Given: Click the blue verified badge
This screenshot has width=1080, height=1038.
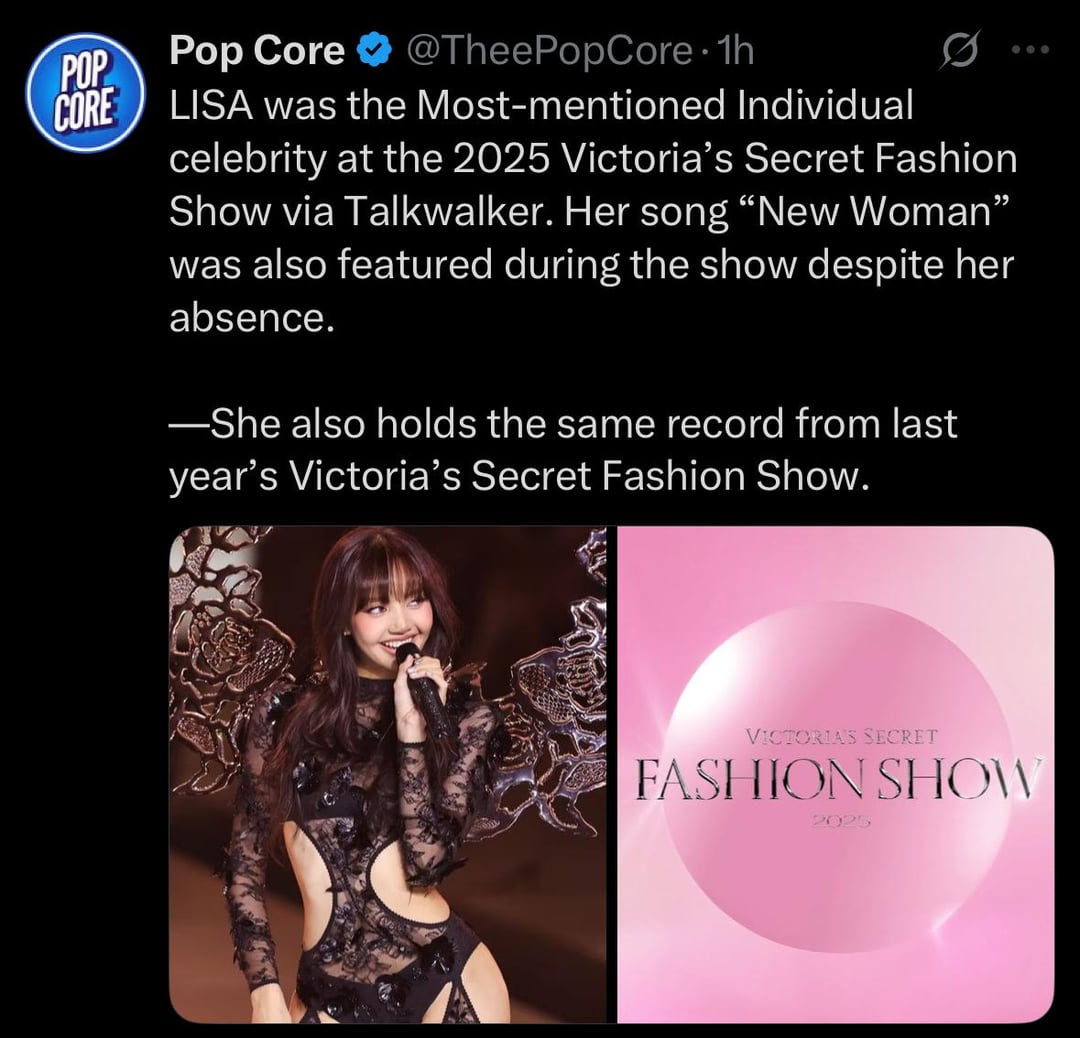Looking at the screenshot, I should [x=373, y=51].
